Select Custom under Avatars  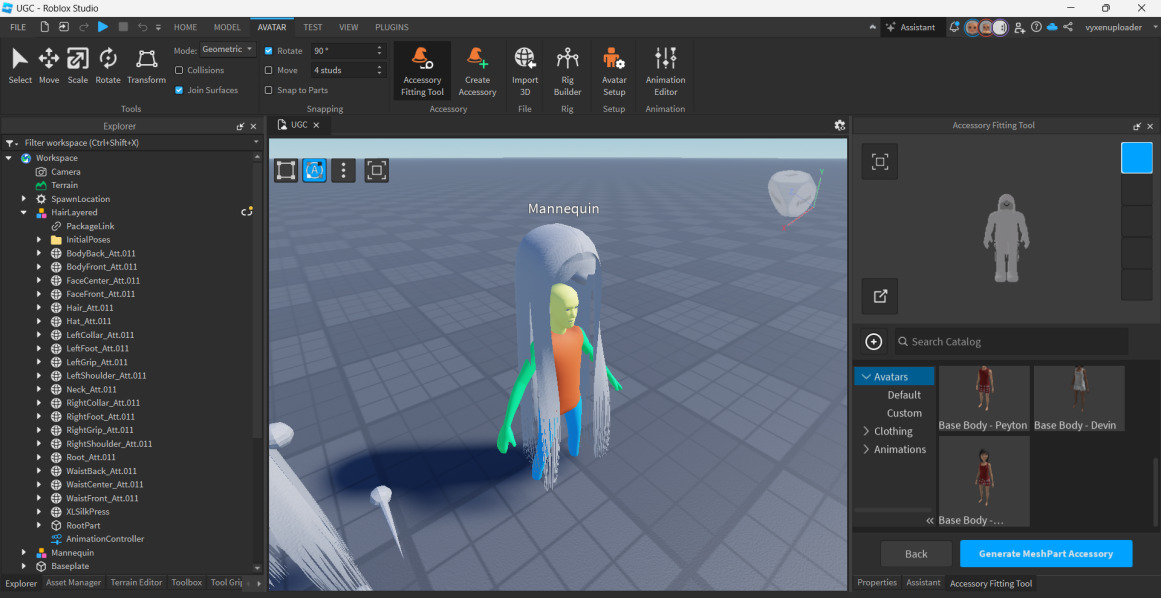pos(904,413)
